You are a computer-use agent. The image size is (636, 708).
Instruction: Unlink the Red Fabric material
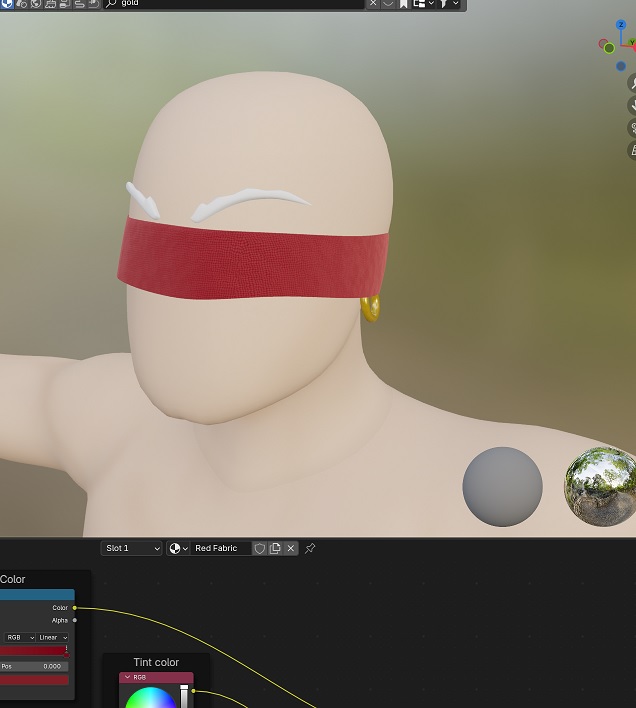[291, 548]
